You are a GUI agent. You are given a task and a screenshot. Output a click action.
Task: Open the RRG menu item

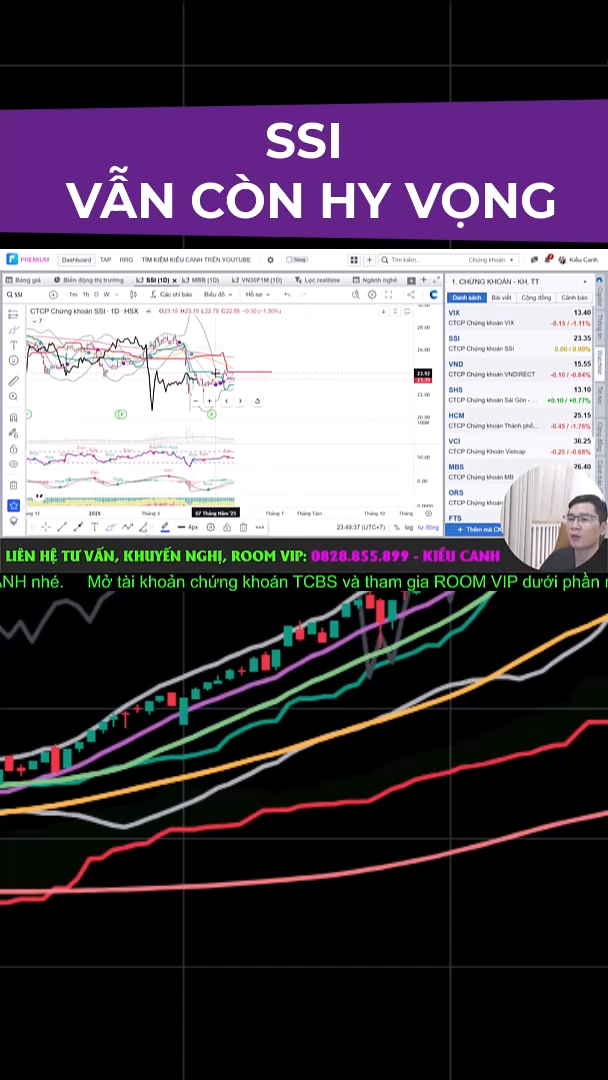click(x=126, y=260)
